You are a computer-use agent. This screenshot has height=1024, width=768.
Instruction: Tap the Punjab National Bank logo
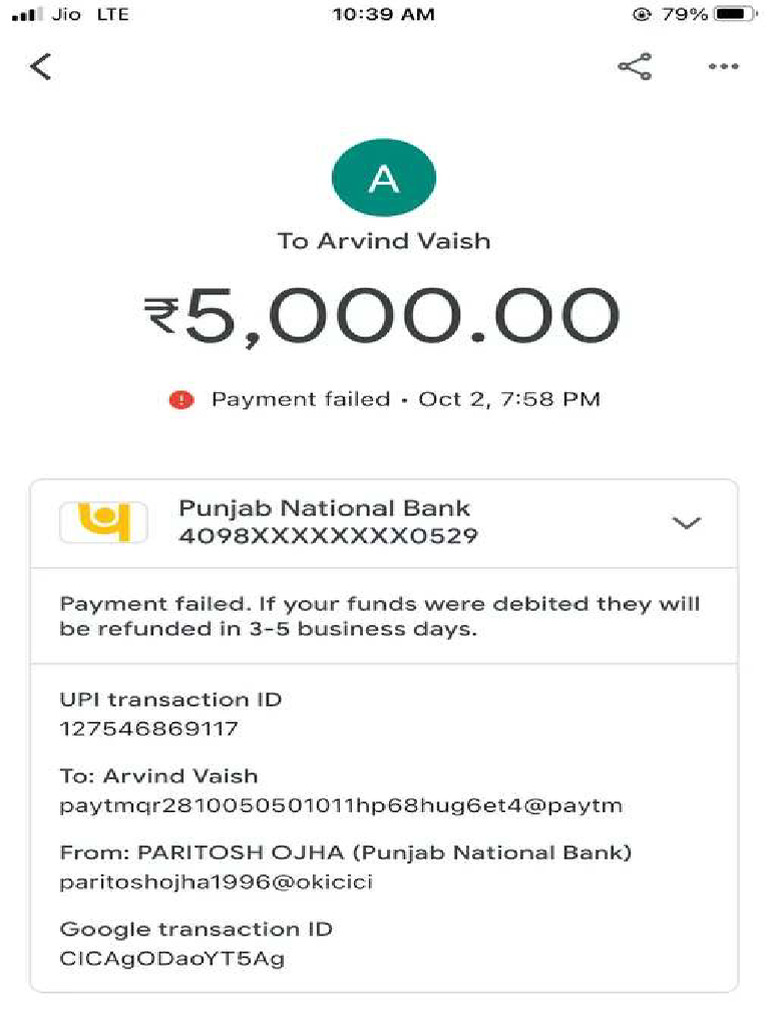[x=104, y=522]
